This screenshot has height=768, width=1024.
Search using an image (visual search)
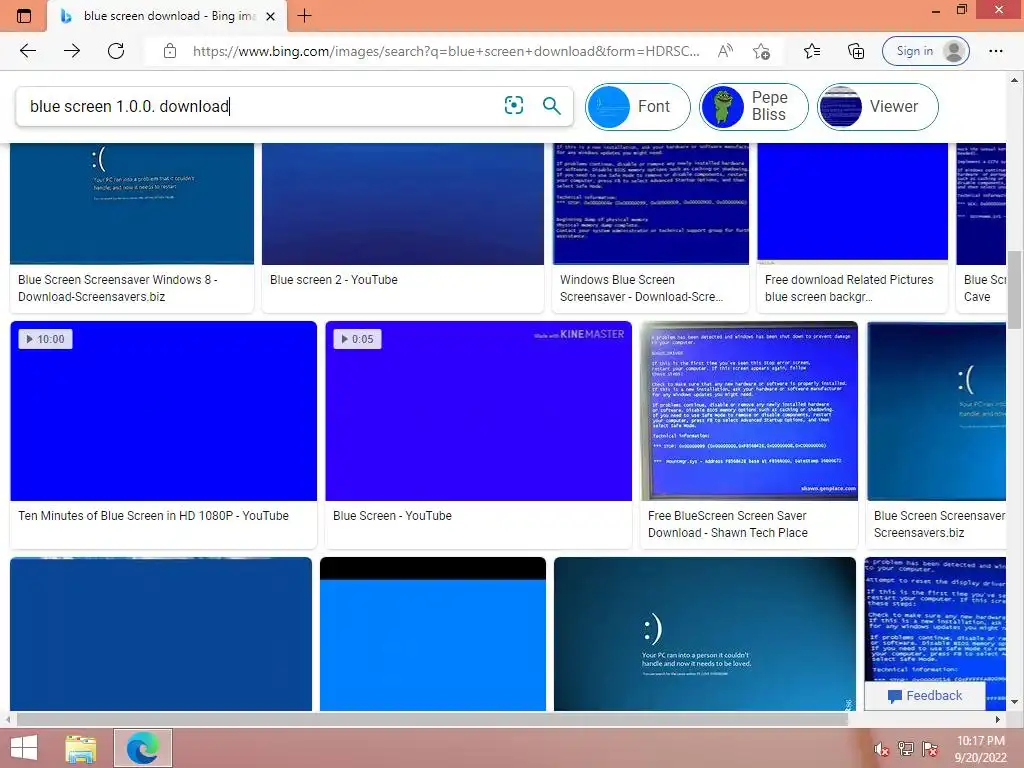[514, 105]
